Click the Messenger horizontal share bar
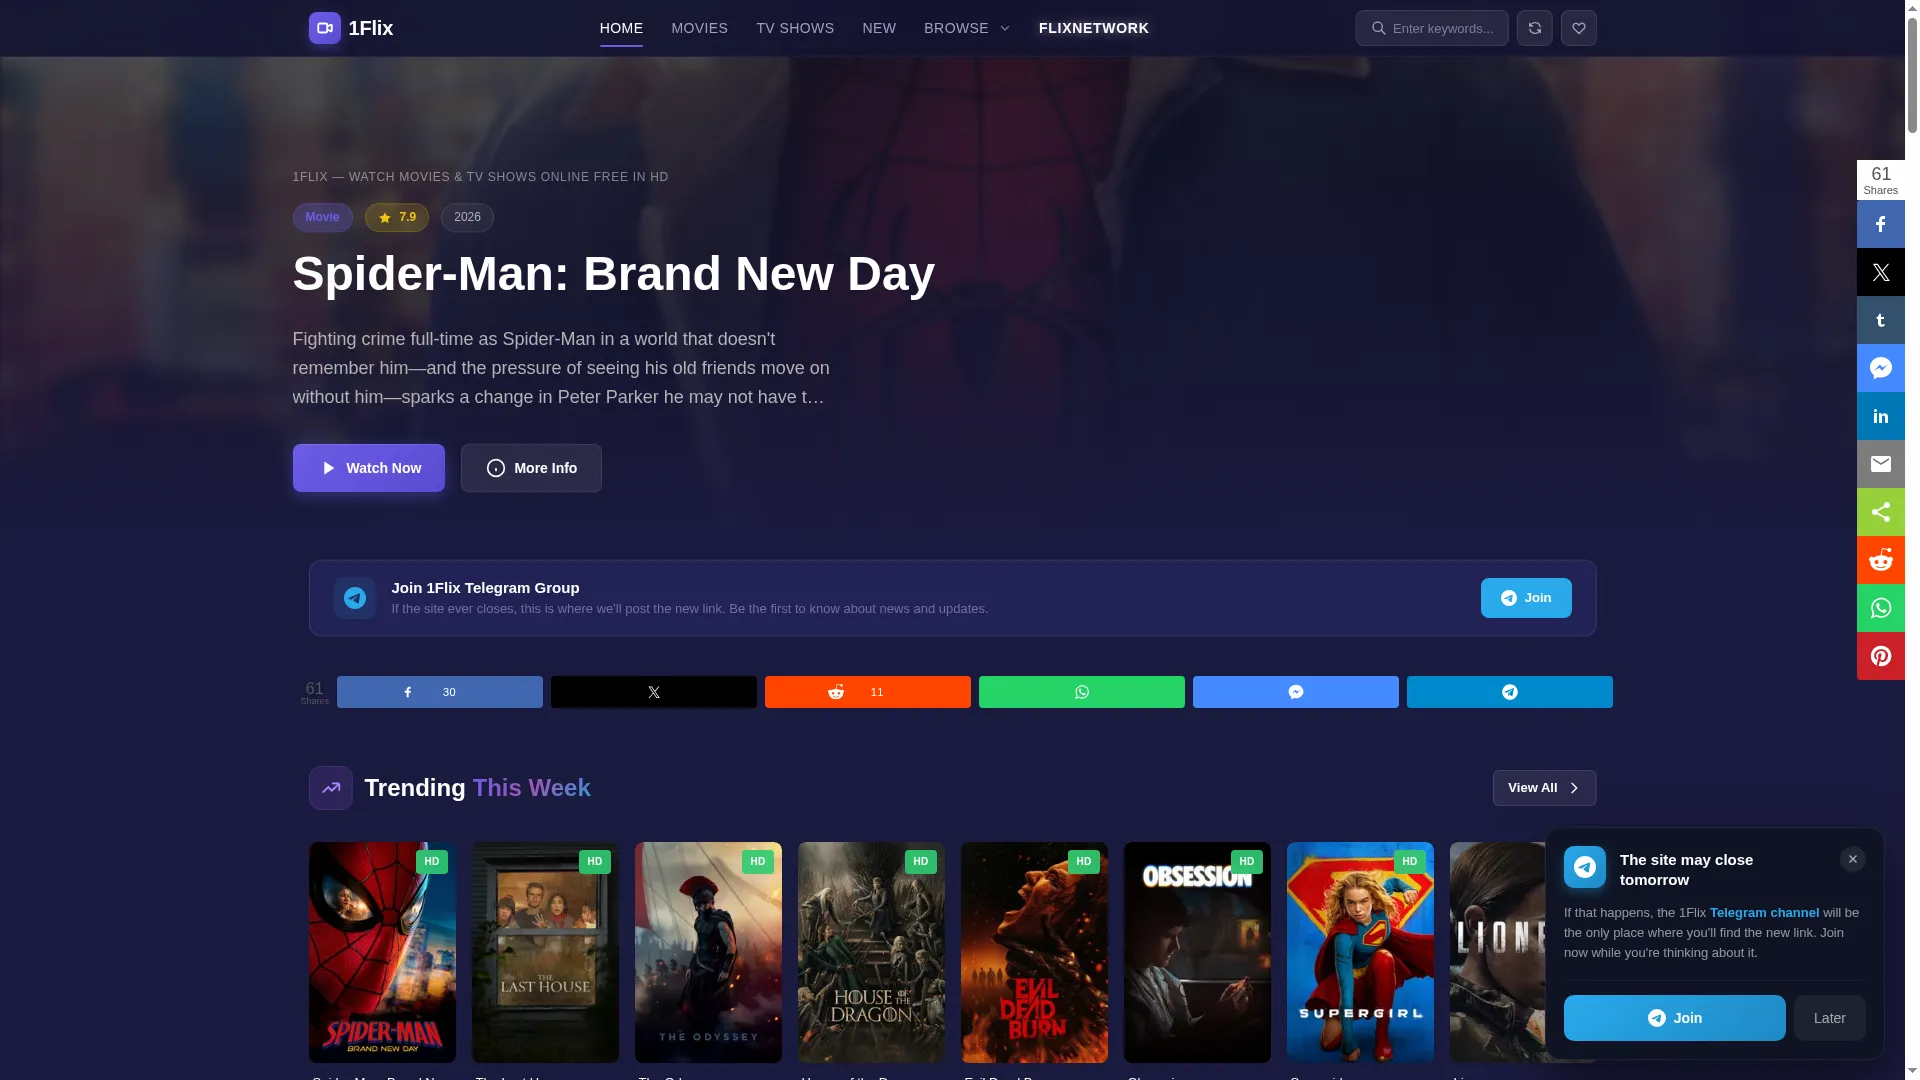Image resolution: width=1920 pixels, height=1080 pixels. 1296,692
